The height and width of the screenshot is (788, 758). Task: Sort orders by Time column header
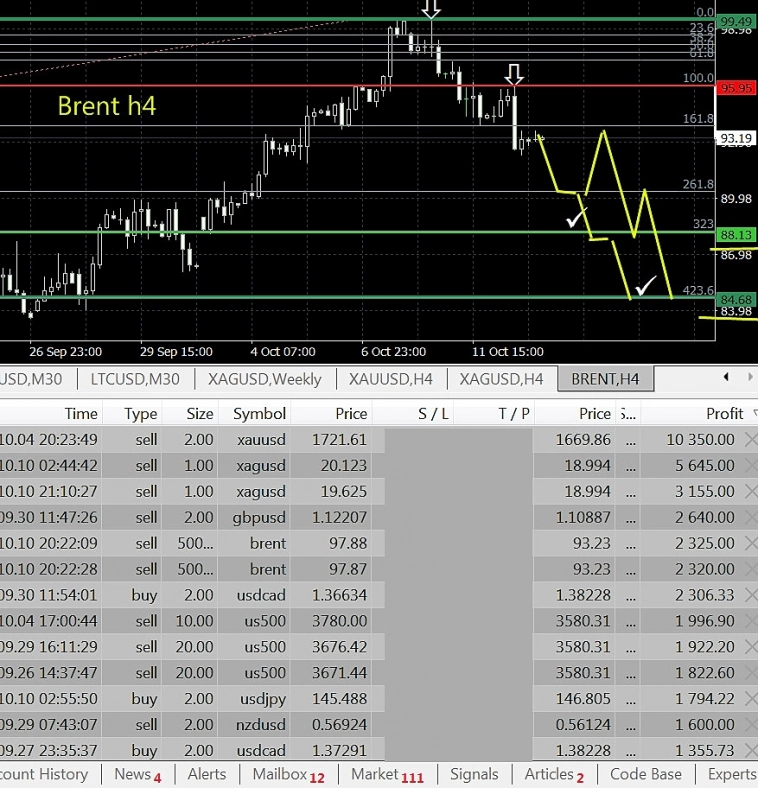coord(81,413)
